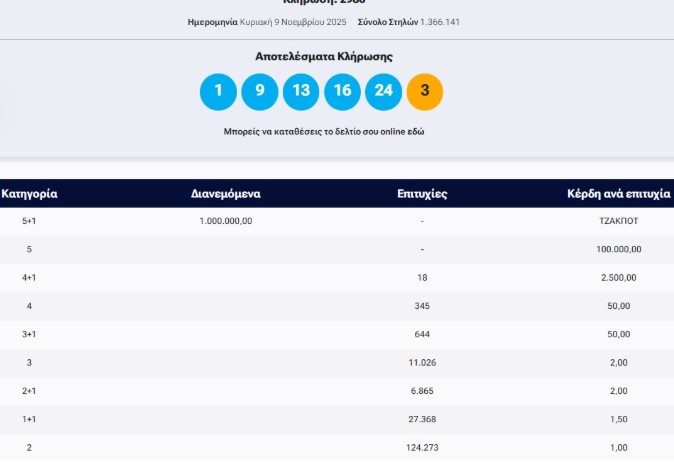Image resolution: width=674 pixels, height=462 pixels.
Task: Select the blue ball numbered 16
Action: (342, 91)
